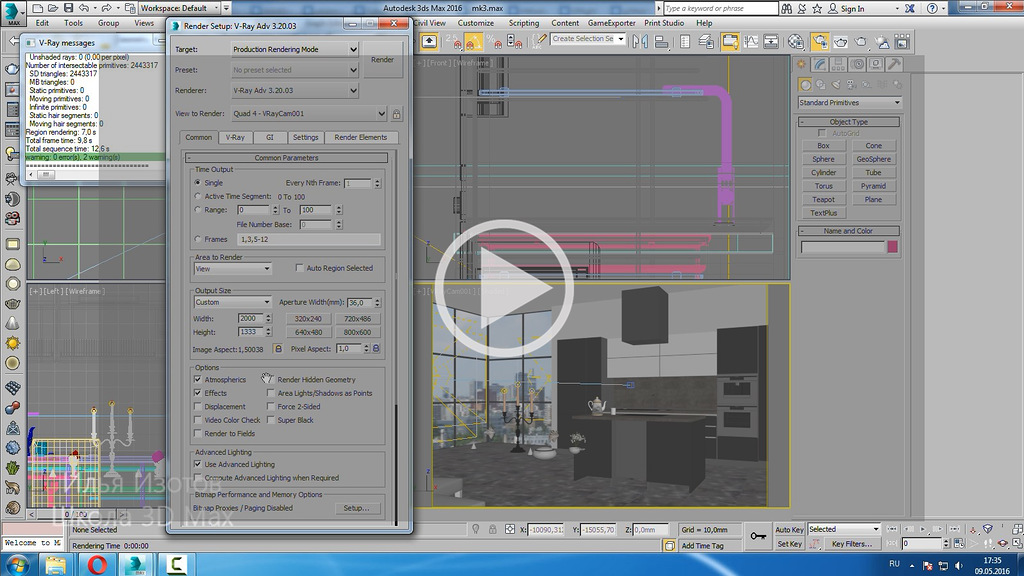Click the Teapot primitive button

pyautogui.click(x=824, y=199)
